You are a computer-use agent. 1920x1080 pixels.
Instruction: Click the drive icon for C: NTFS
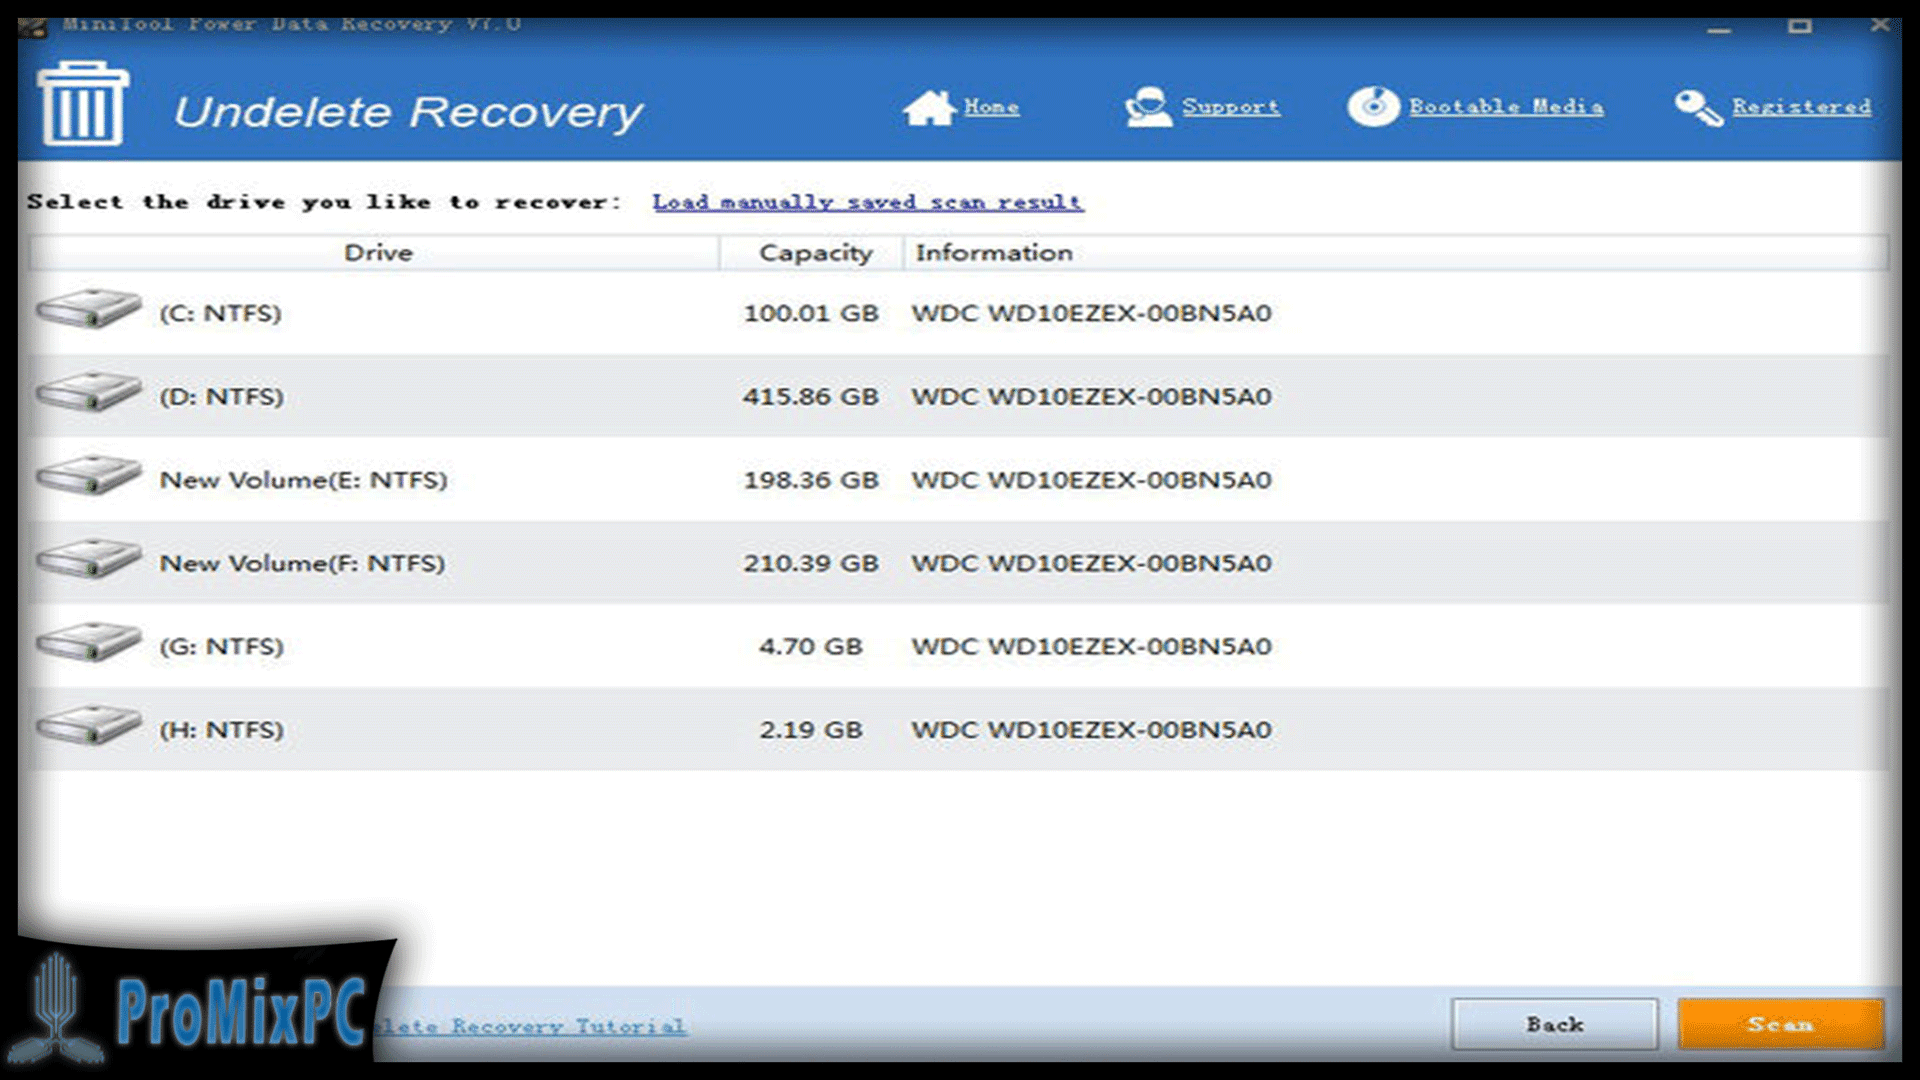point(89,308)
